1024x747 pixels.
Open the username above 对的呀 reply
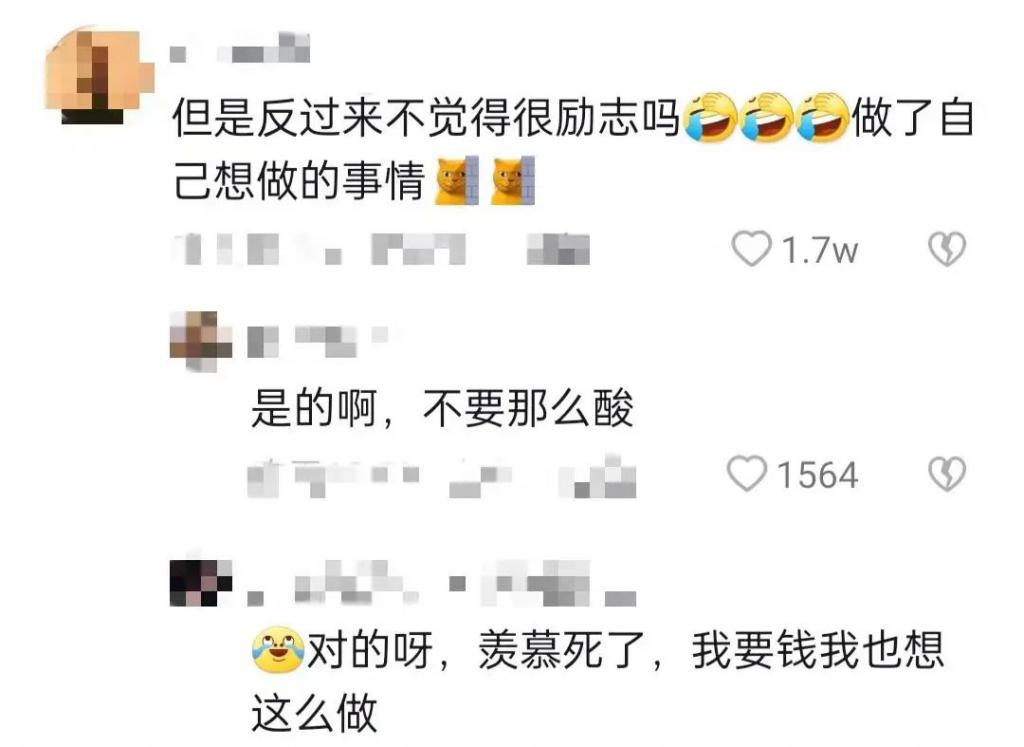tap(441, 582)
